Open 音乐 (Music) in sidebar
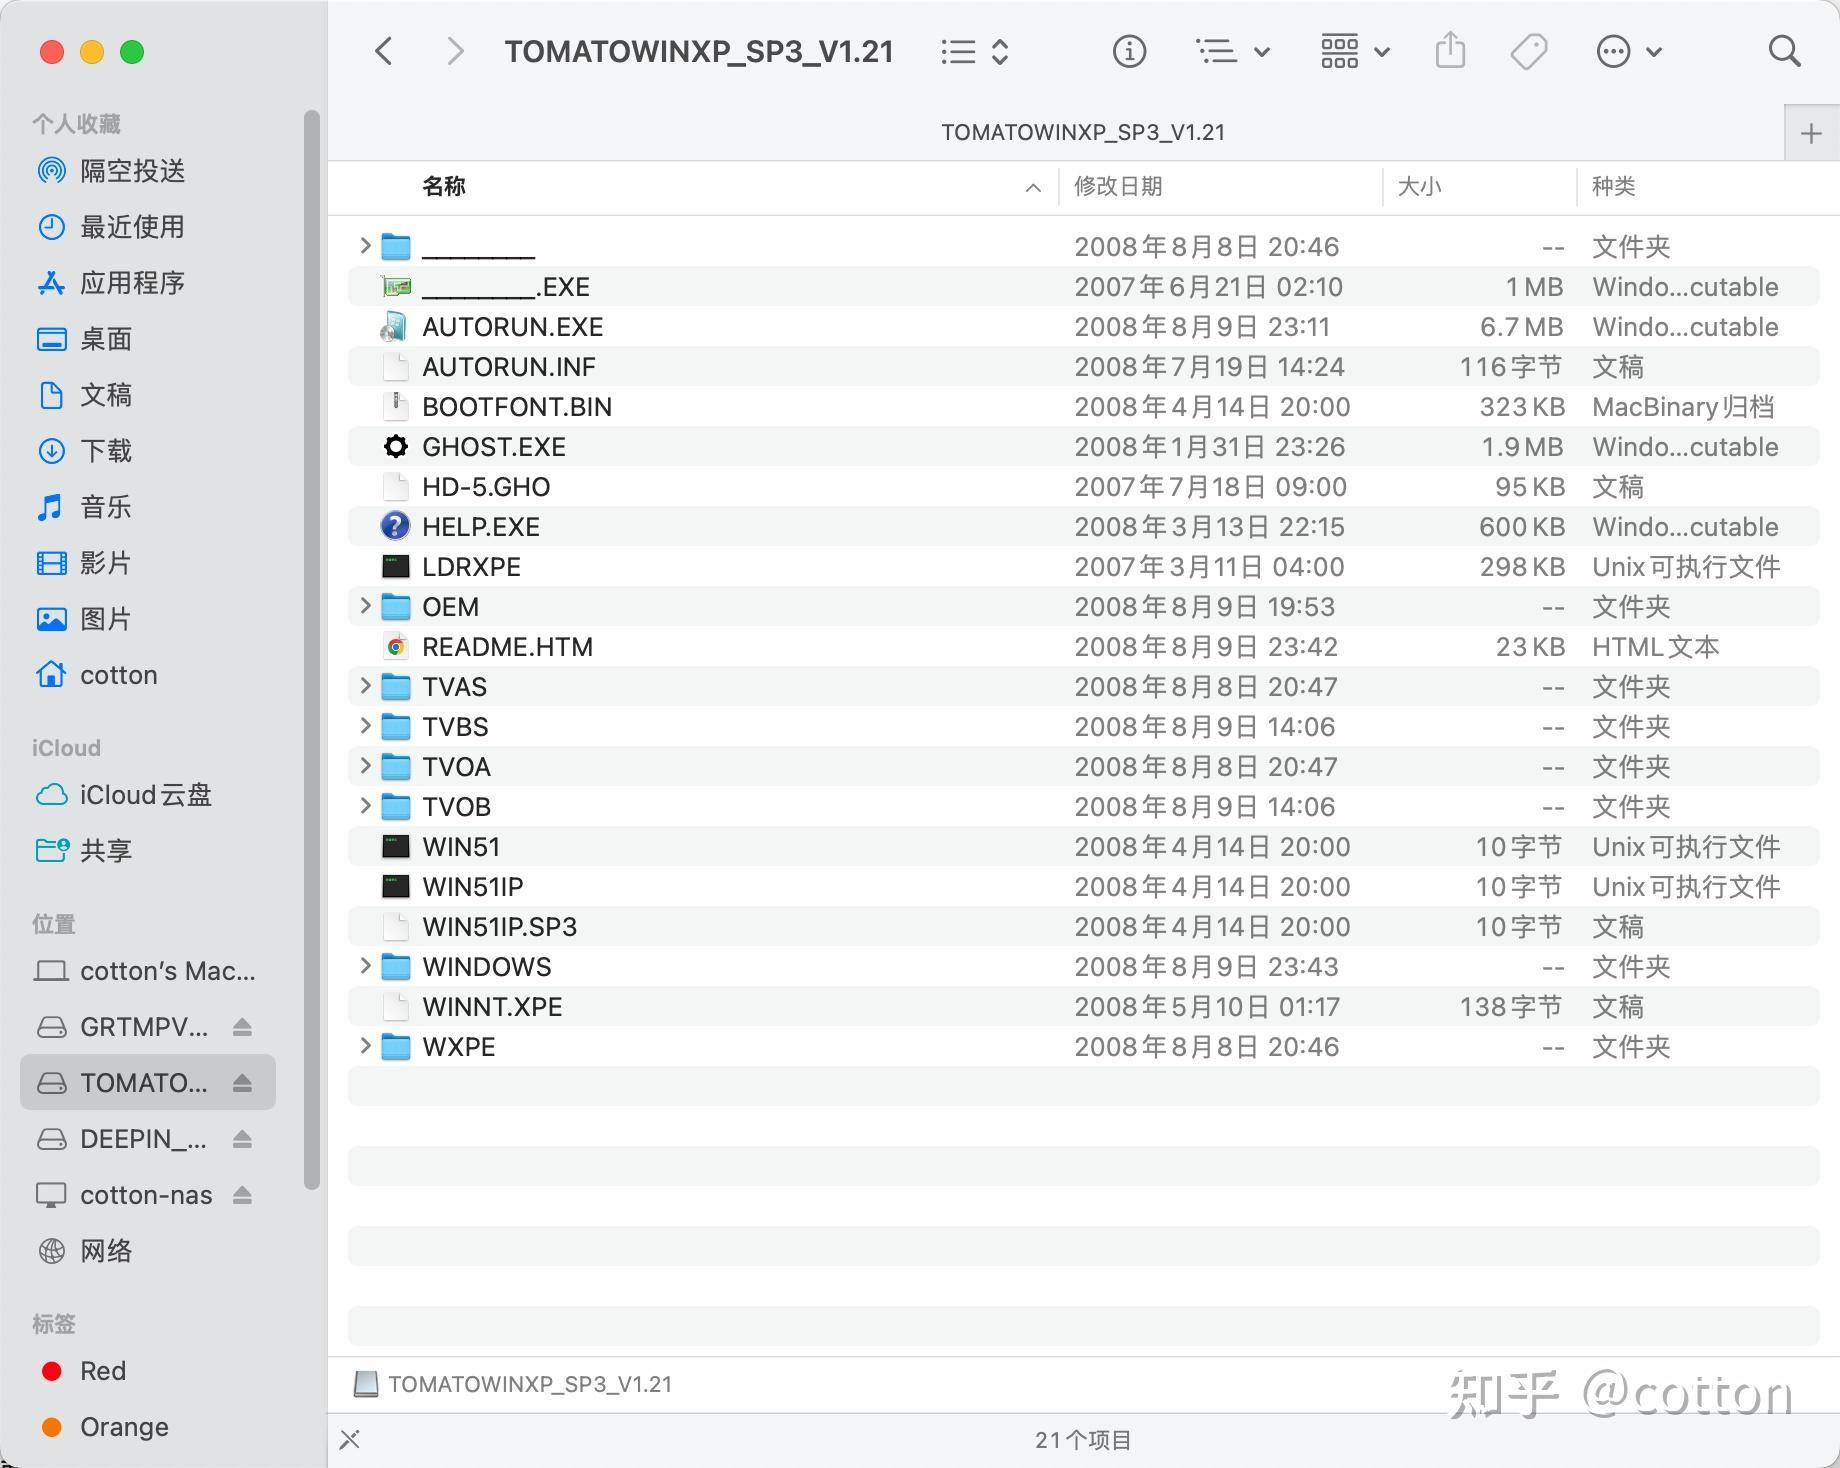Viewport: 1840px width, 1468px height. point(106,507)
